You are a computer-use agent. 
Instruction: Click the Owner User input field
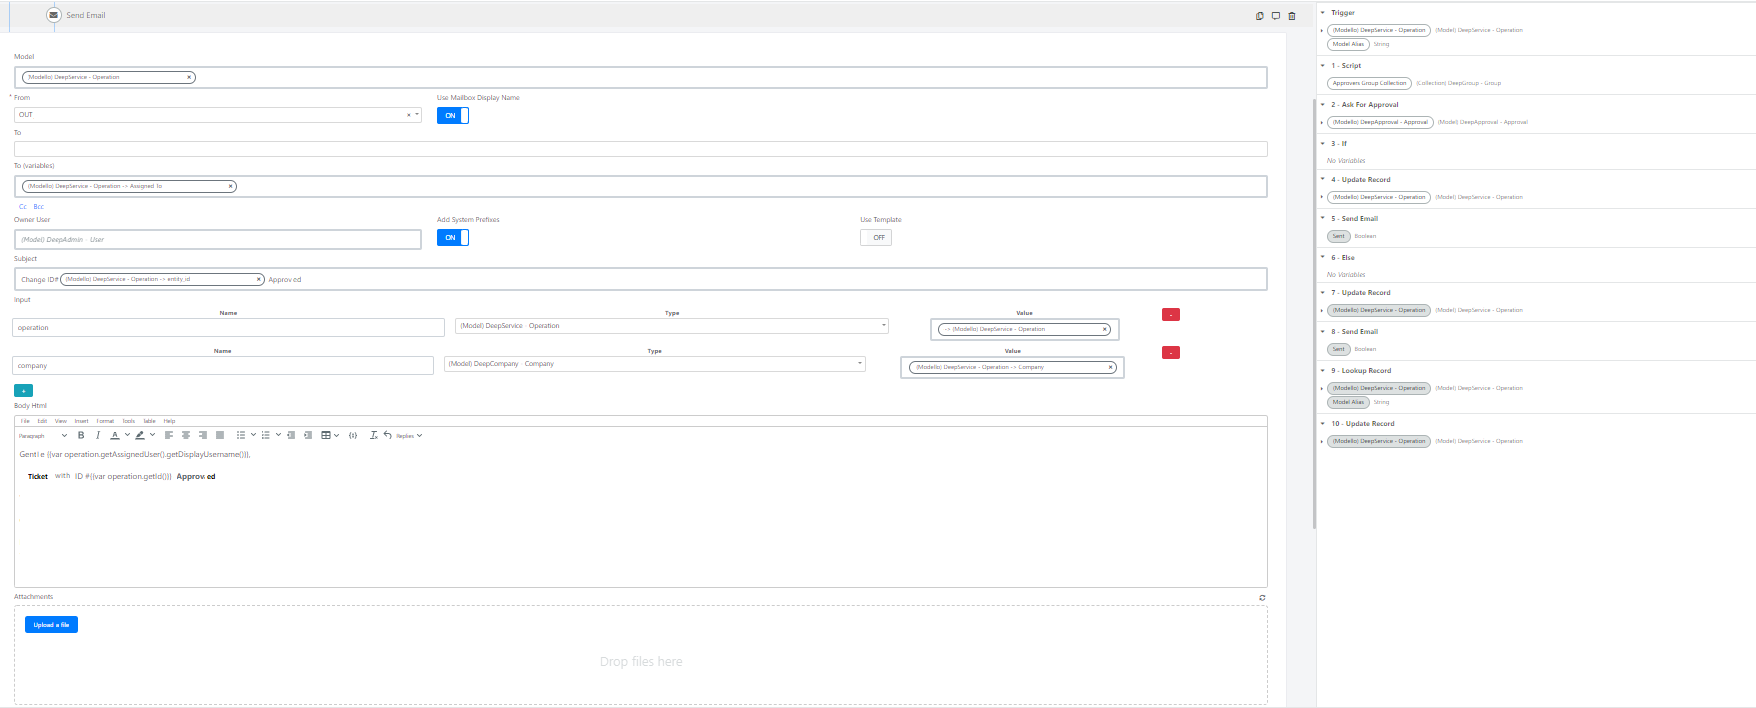217,240
